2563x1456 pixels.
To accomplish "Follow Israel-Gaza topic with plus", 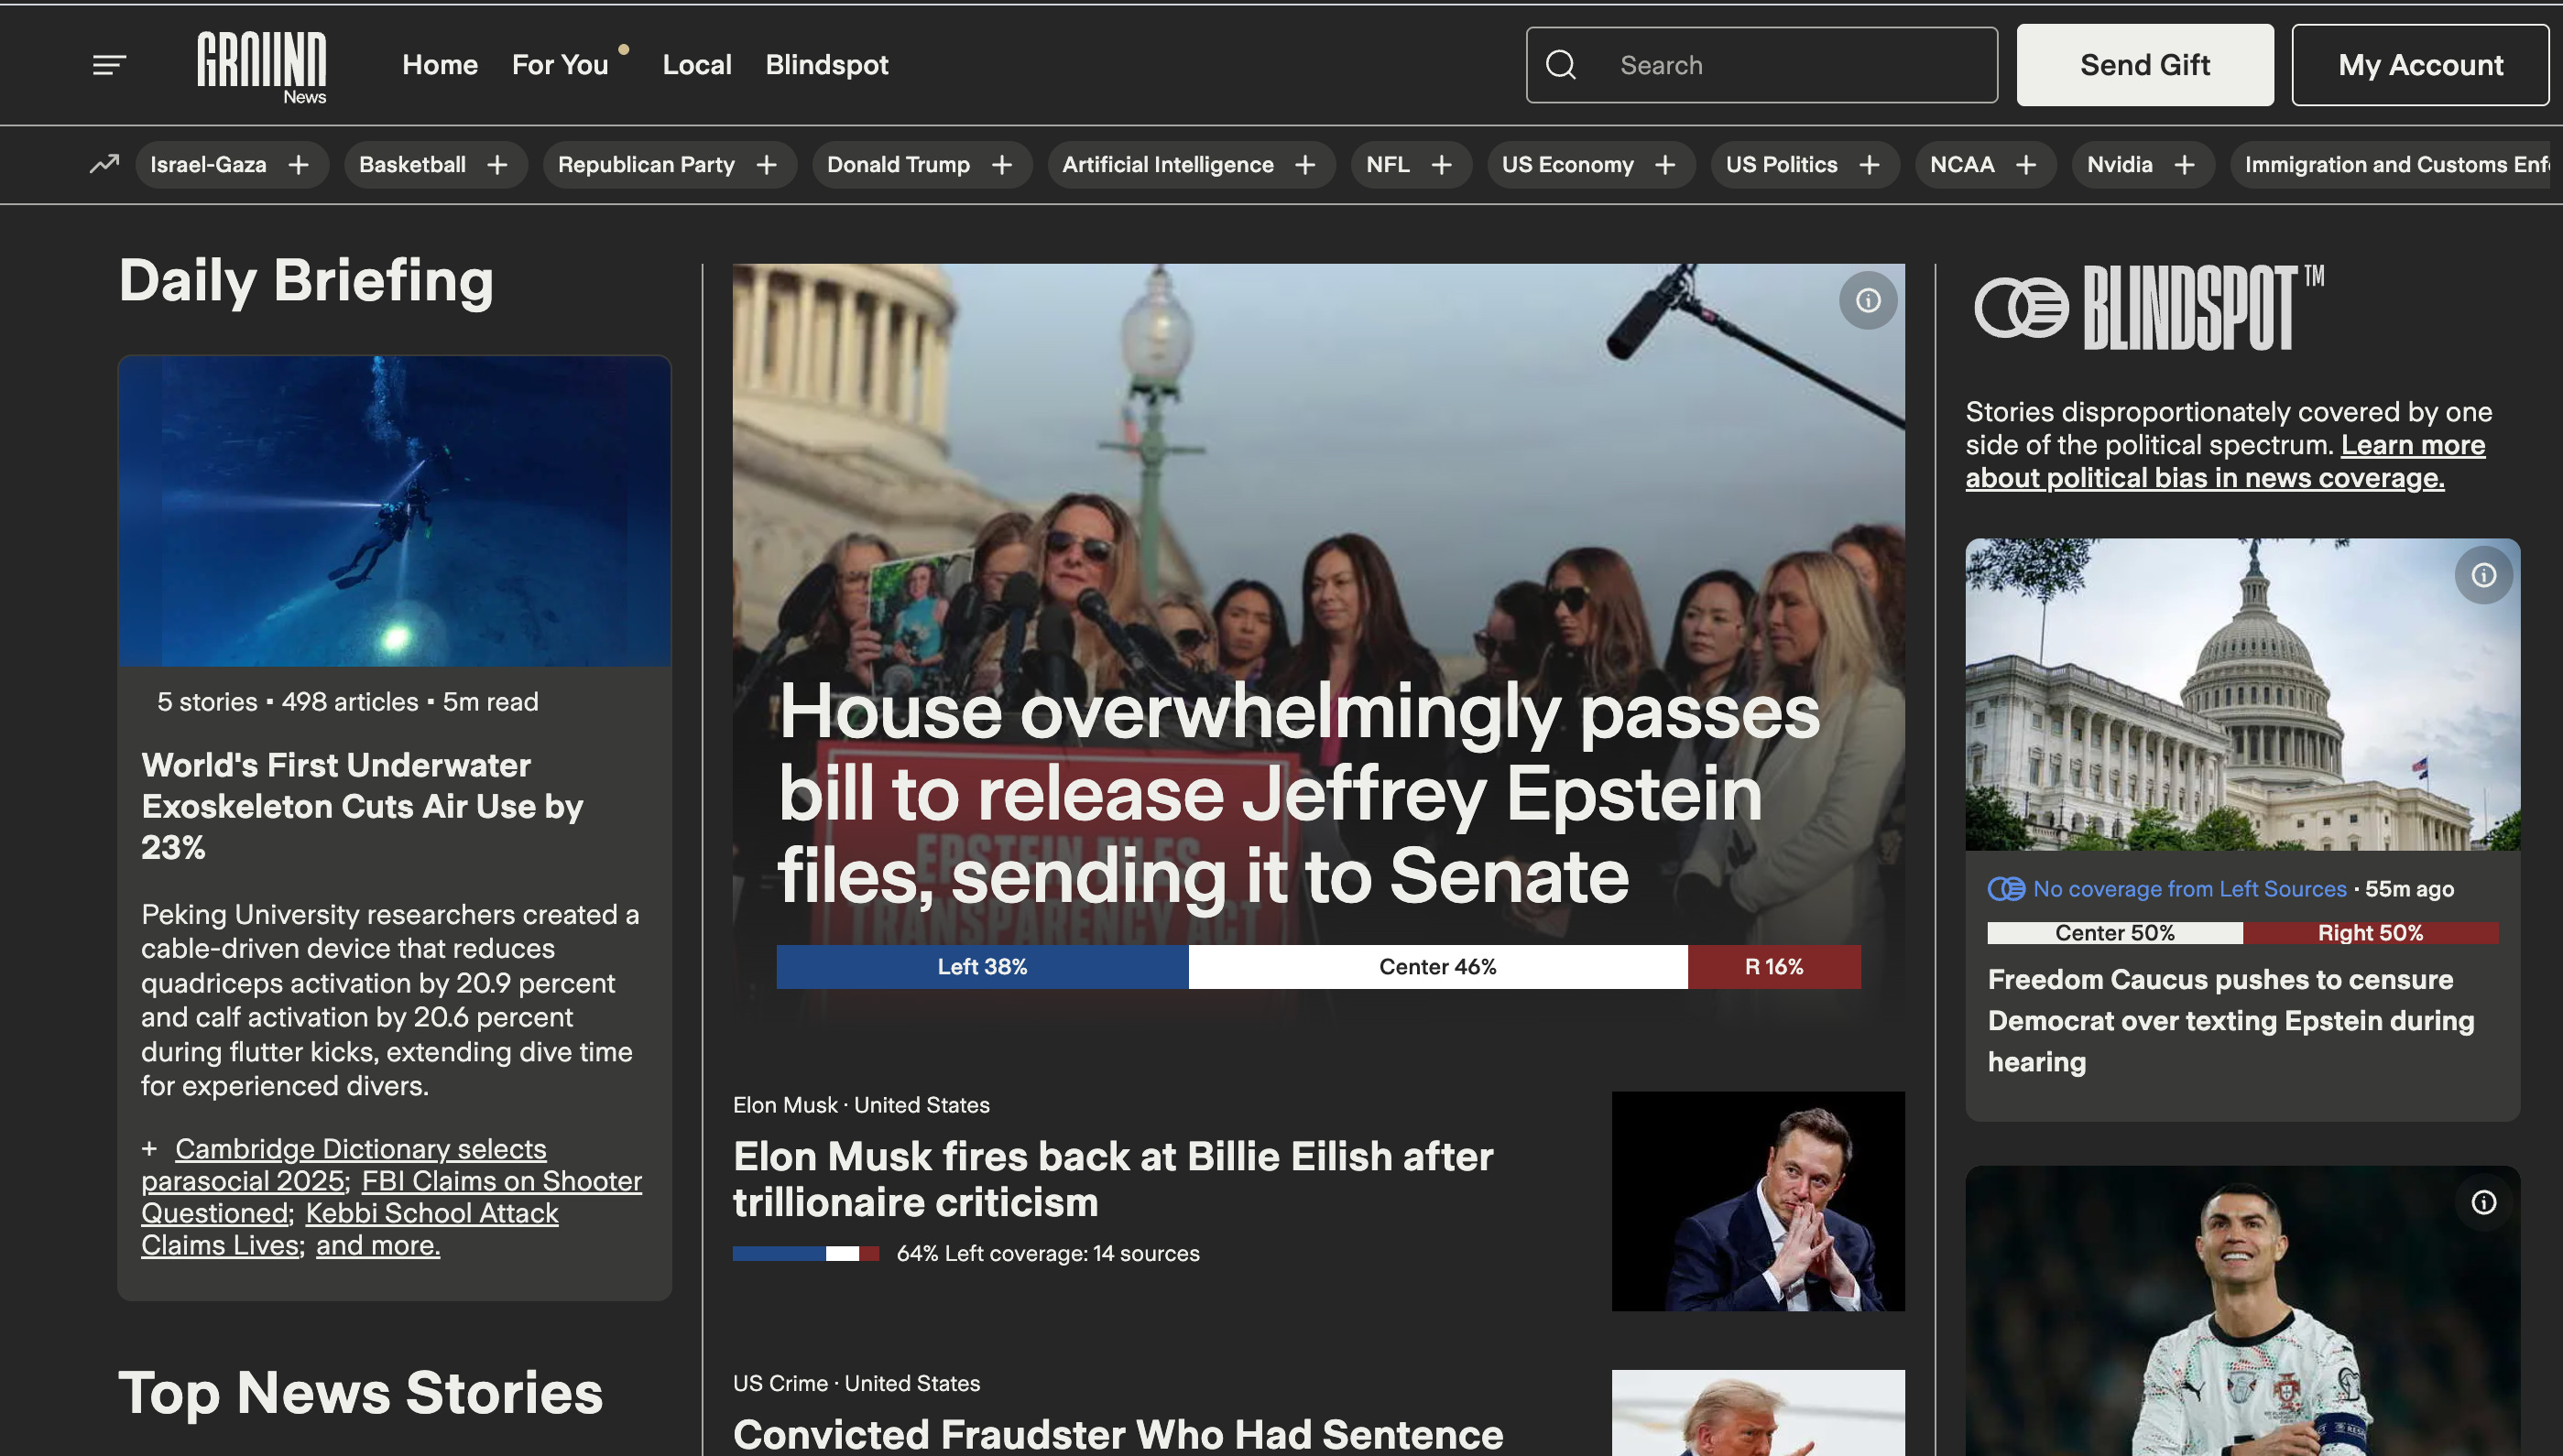I will tap(298, 165).
